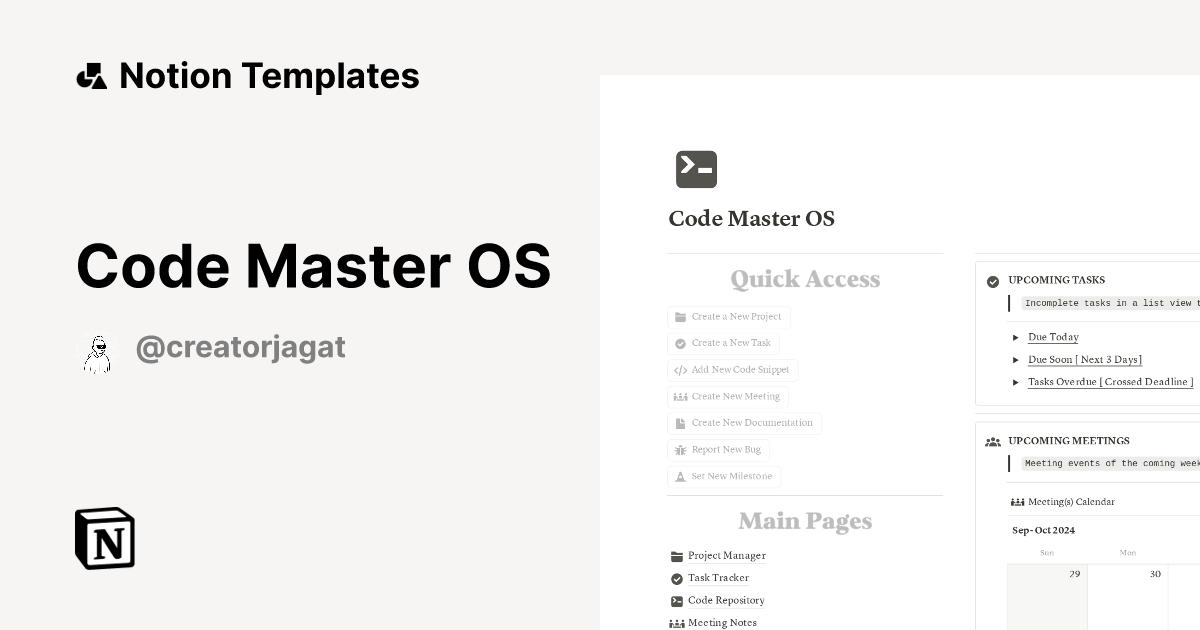Click the people icon next to Upcoming Meetings
The image size is (1200, 630).
(992, 441)
